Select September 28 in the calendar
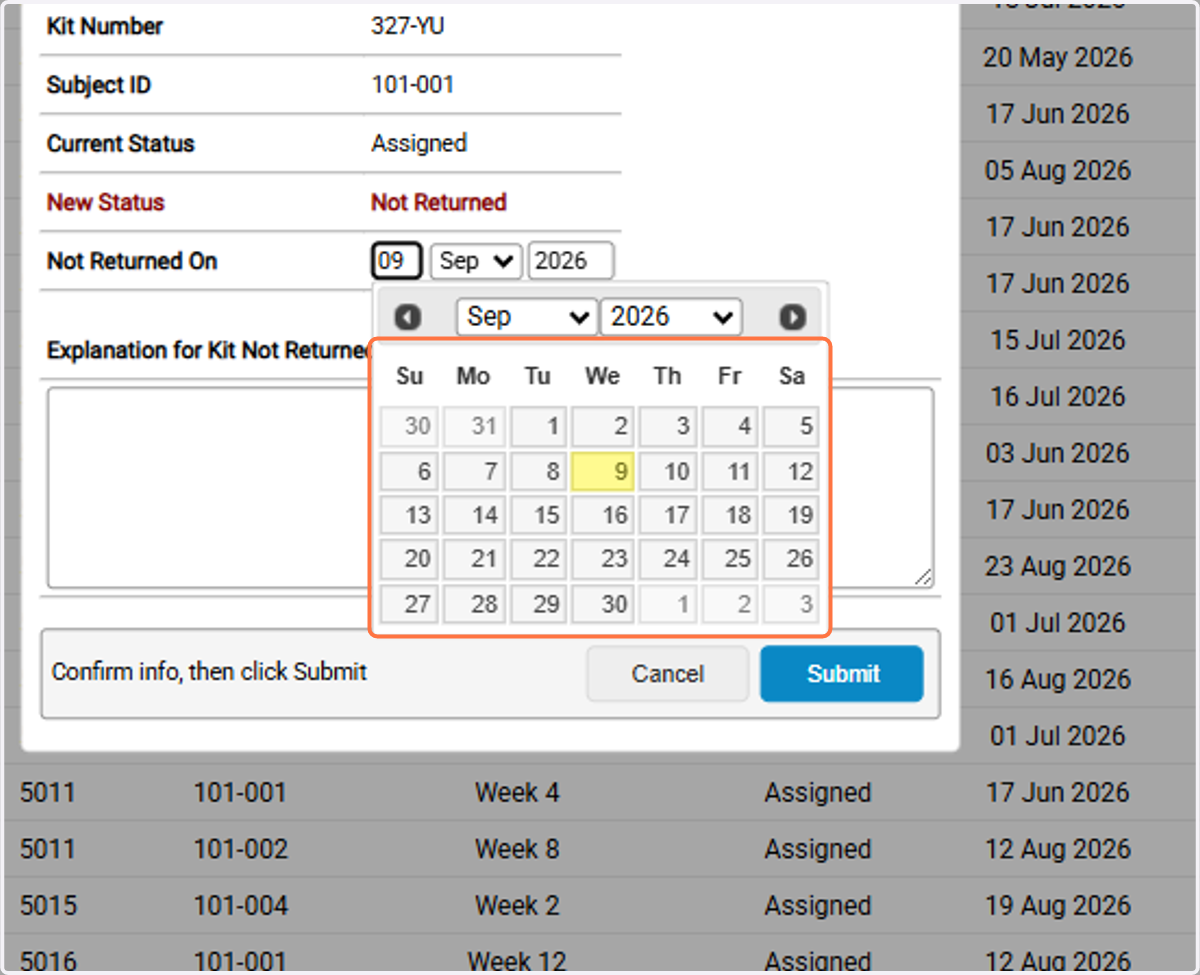Screen dimensions: 1200x975 point(474,604)
